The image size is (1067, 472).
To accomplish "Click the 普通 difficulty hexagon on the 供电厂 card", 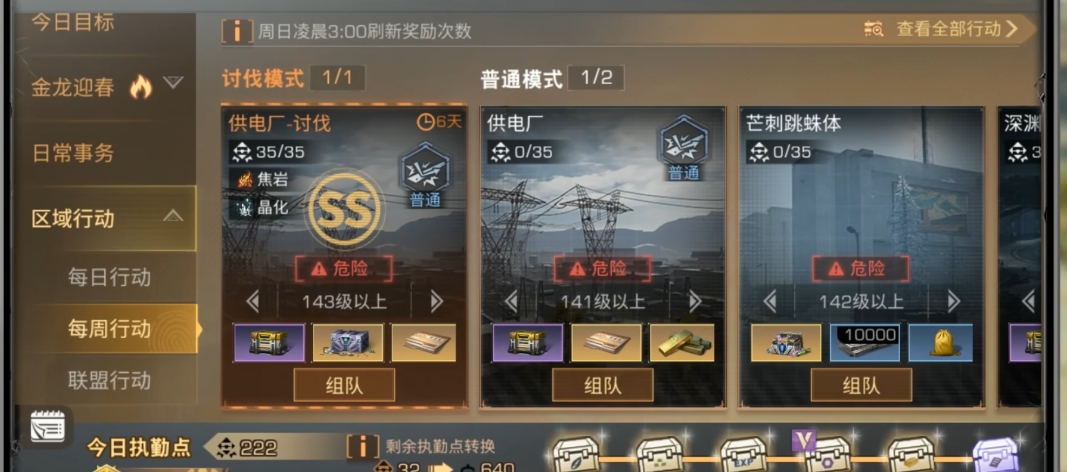I will tap(683, 148).
